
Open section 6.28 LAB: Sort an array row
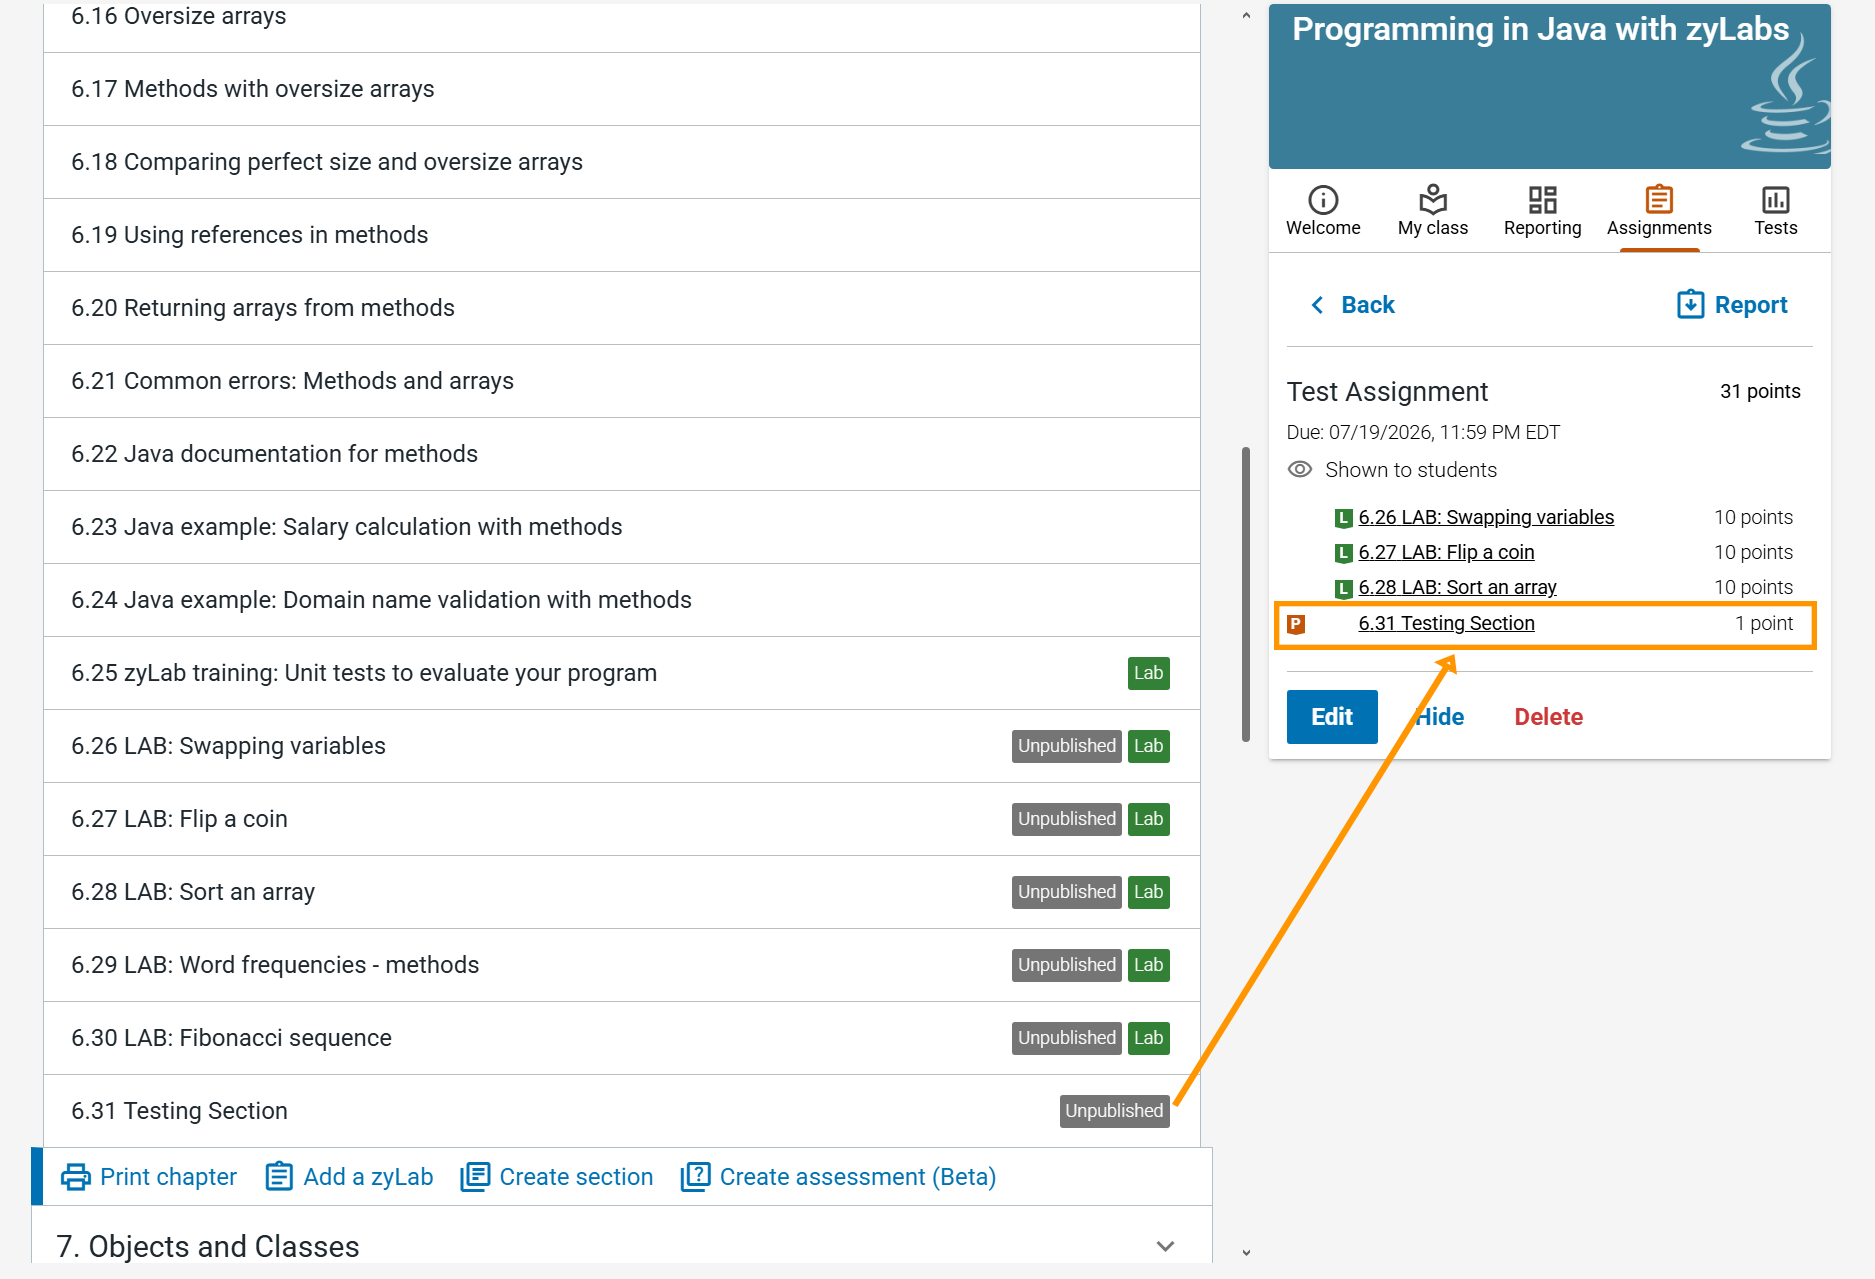pyautogui.click(x=622, y=892)
